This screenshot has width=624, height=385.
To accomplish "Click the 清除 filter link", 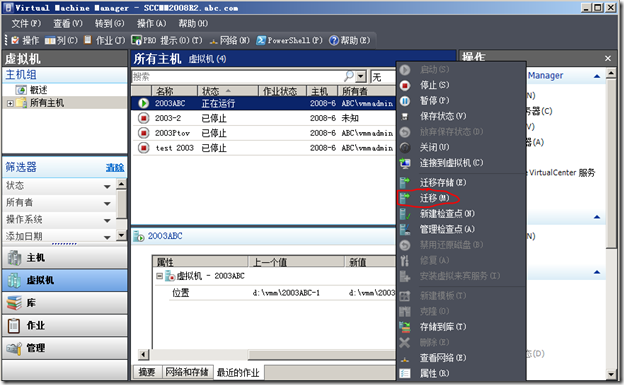I will [x=115, y=168].
